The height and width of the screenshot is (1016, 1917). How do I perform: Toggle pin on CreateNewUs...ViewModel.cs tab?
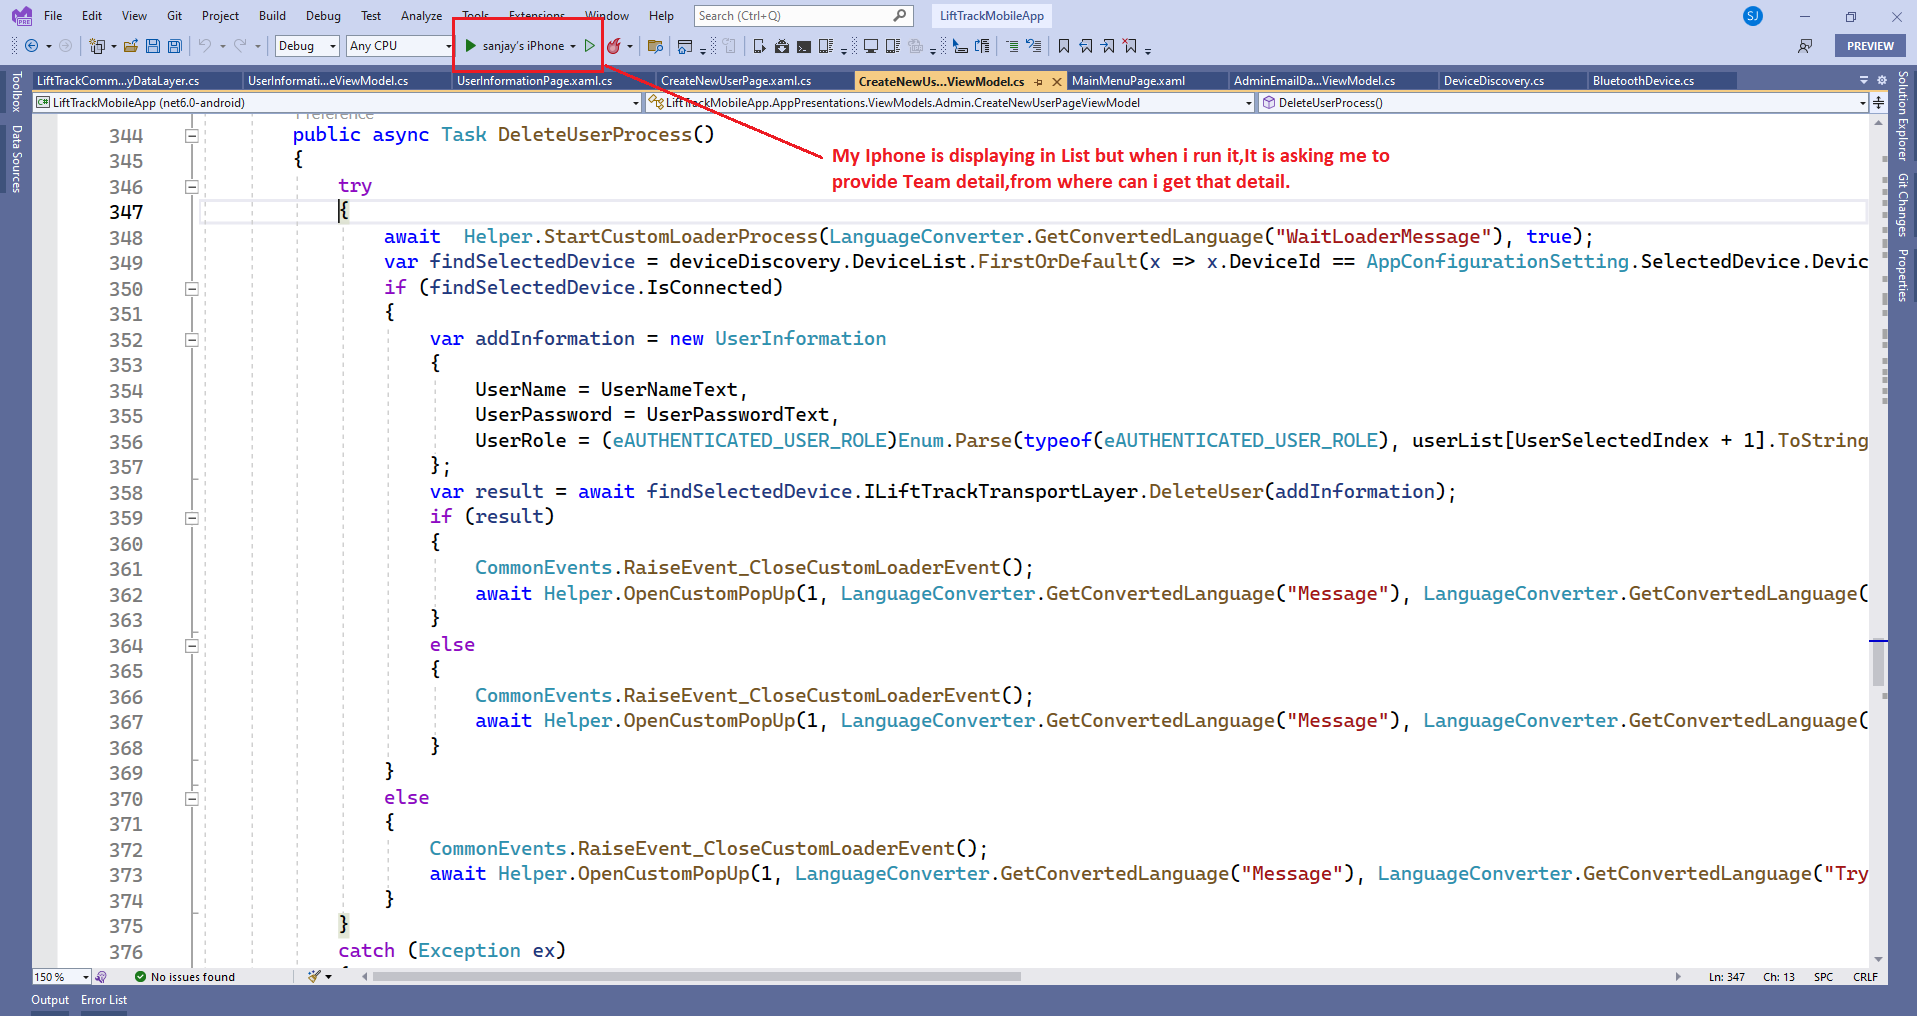click(x=1039, y=82)
